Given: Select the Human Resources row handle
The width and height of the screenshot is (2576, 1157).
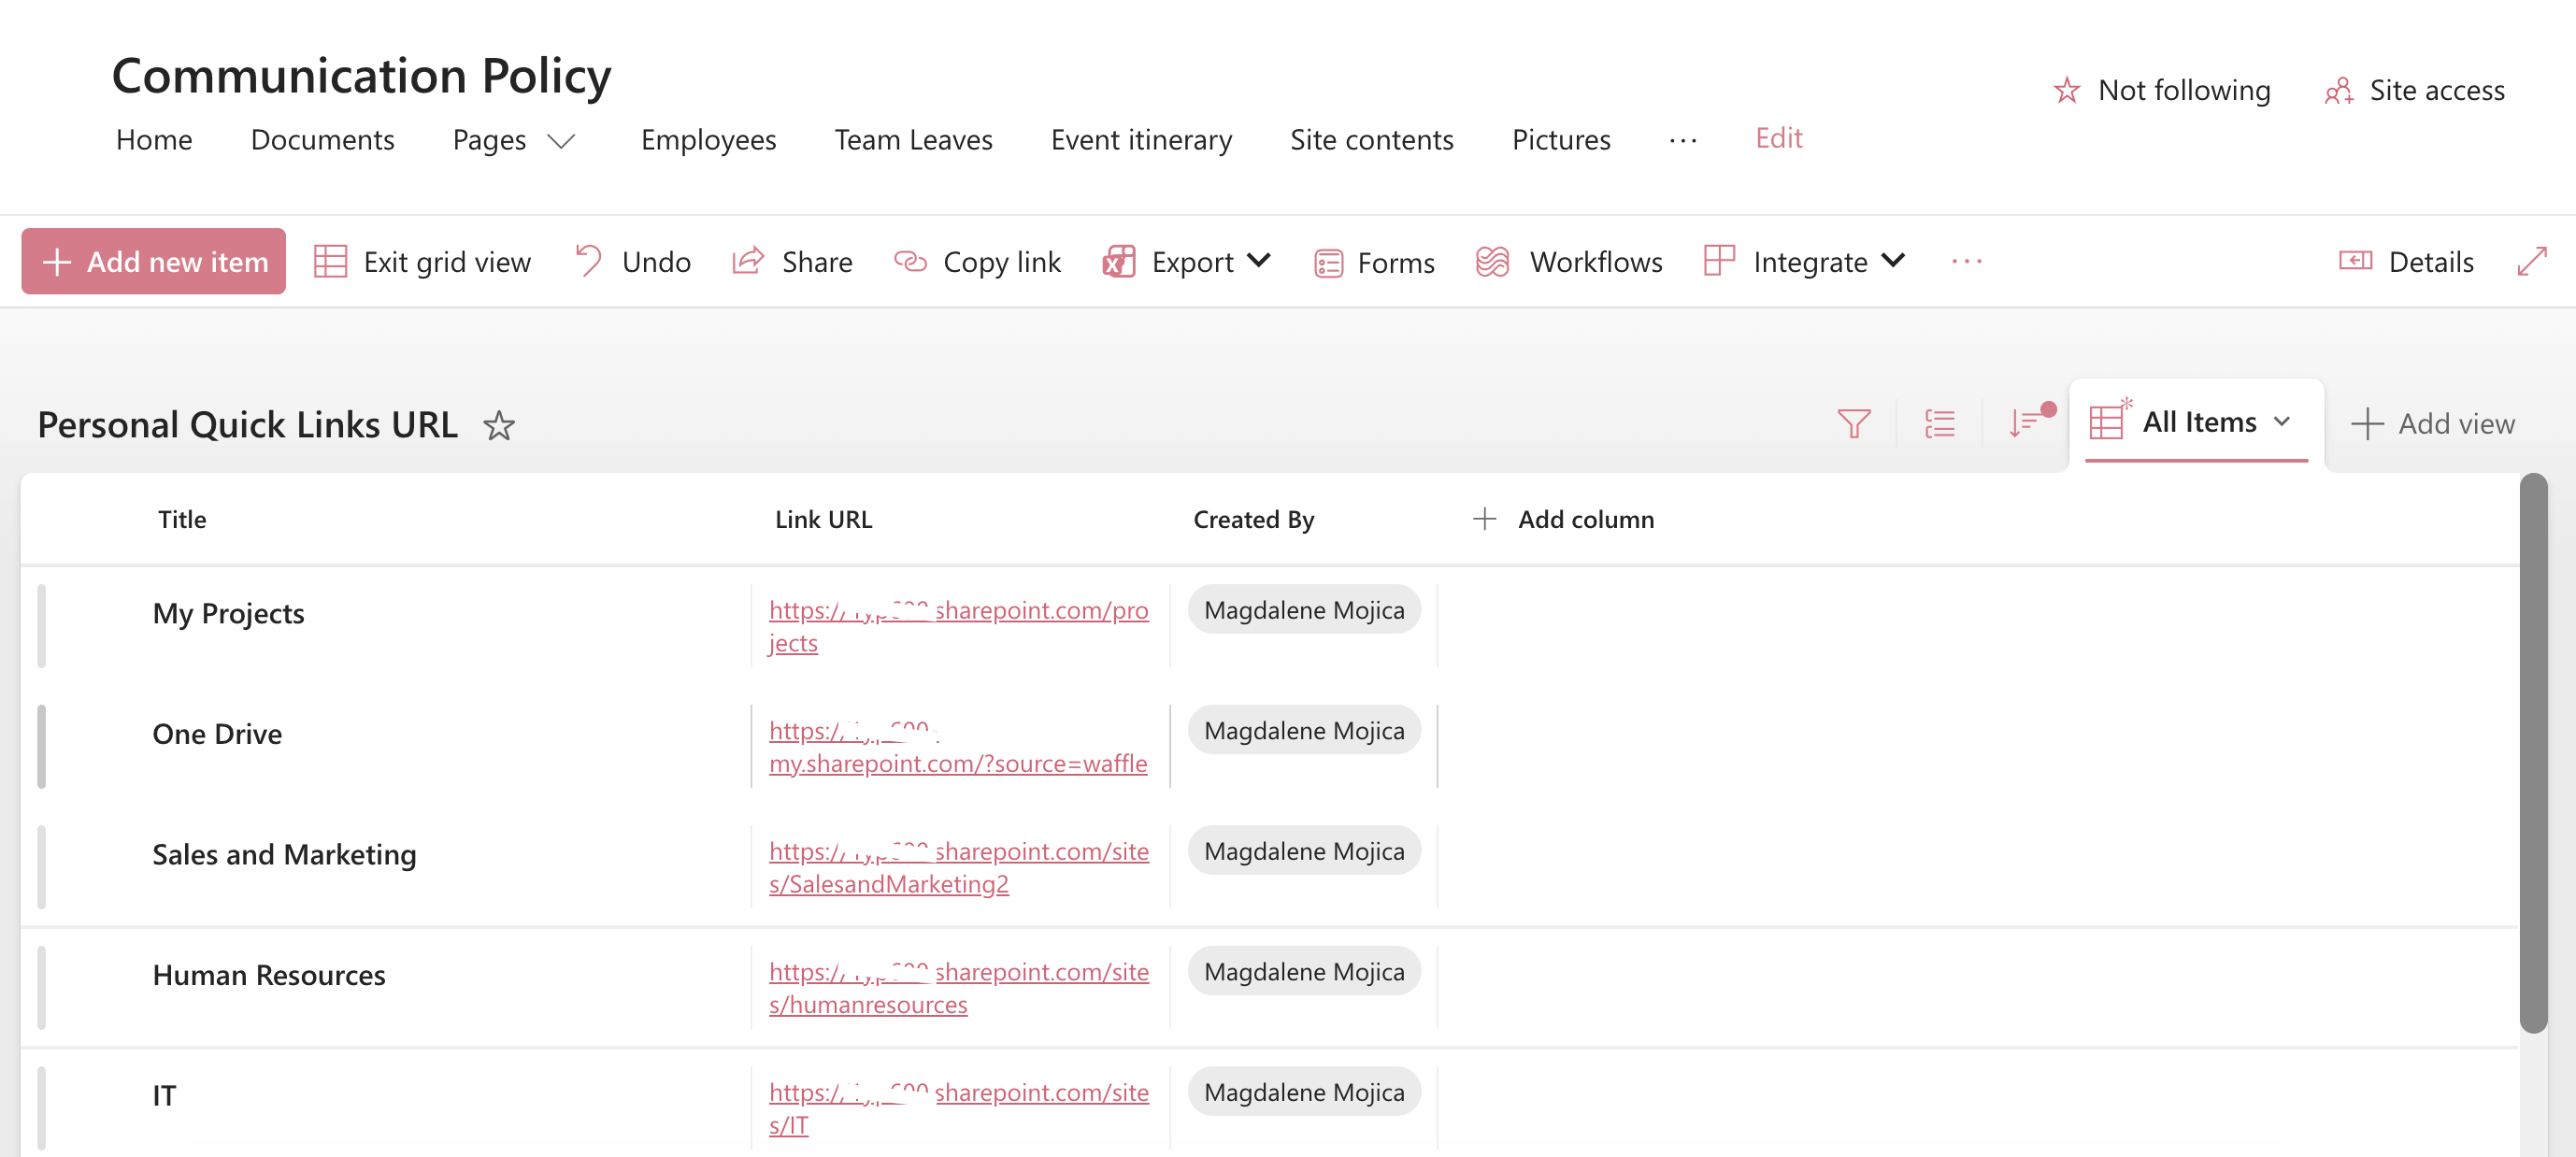Looking at the screenshot, I should [41, 988].
